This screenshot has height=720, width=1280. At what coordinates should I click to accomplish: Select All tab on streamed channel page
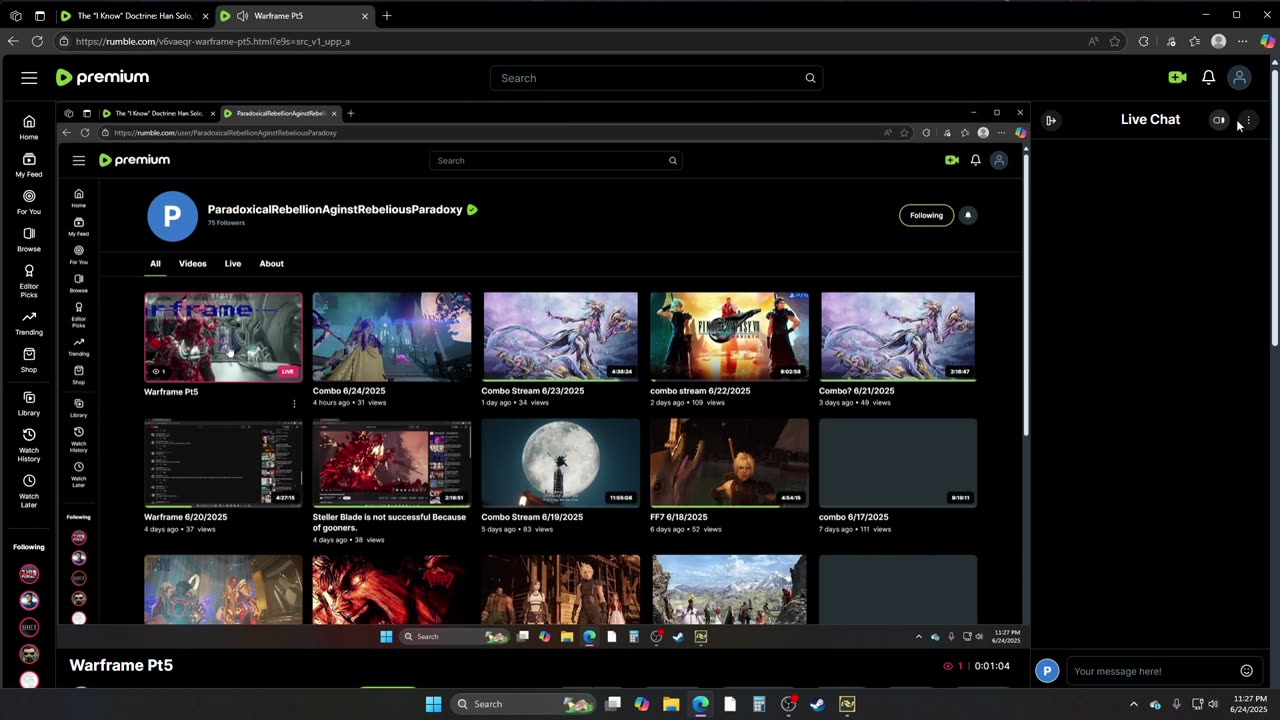[155, 264]
